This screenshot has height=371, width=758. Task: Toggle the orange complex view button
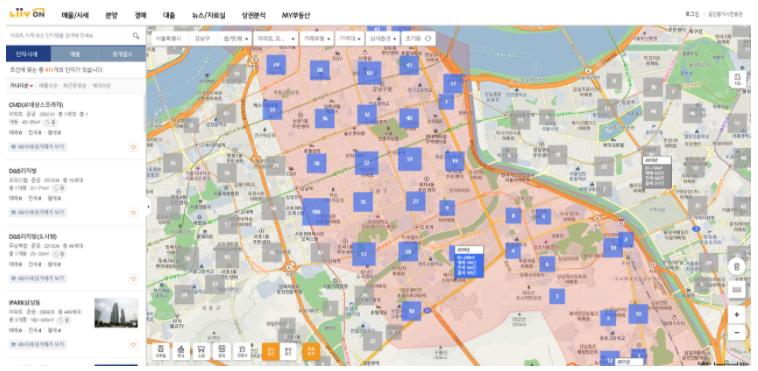[271, 351]
